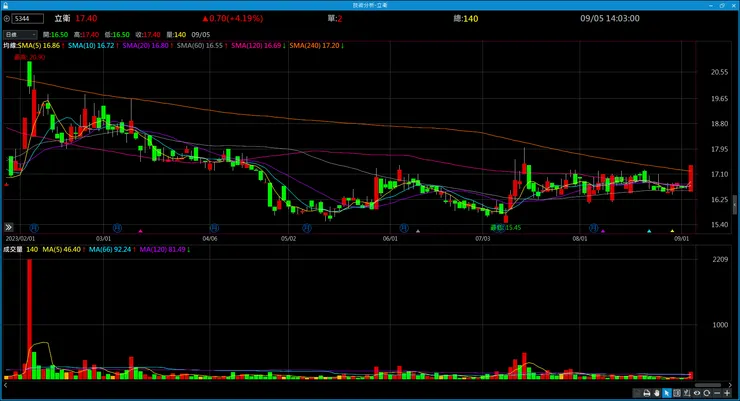Click the lowest price 15.45 annotation
Viewport: 740px width, 401px height.
click(505, 227)
